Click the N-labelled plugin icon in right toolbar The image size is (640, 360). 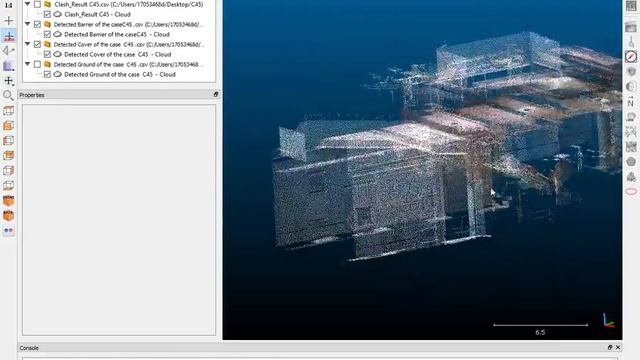coord(631,102)
